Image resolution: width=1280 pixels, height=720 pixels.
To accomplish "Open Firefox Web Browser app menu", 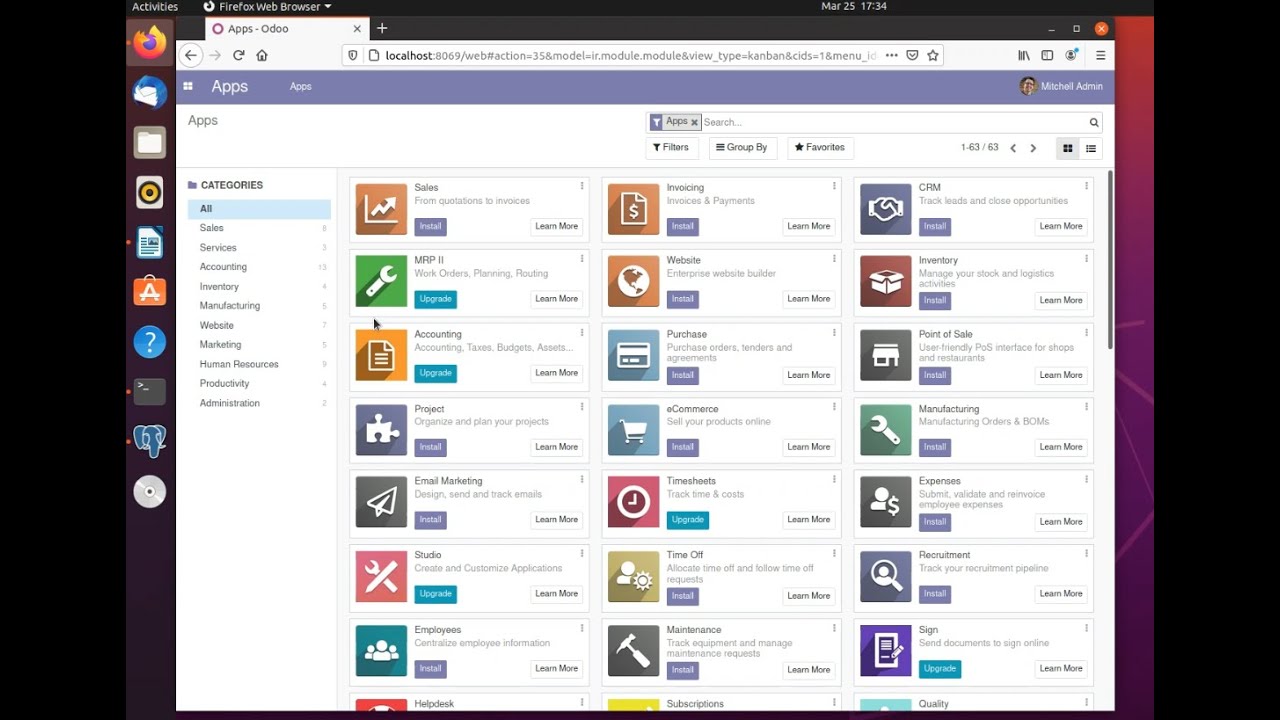I will [x=267, y=7].
